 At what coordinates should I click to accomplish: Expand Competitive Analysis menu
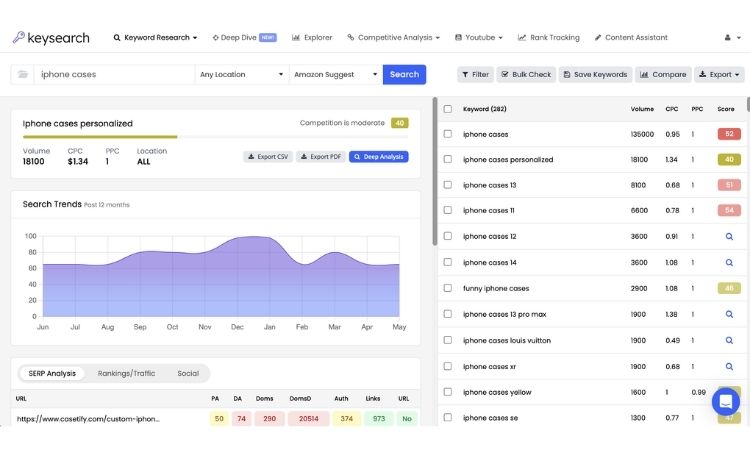393,38
